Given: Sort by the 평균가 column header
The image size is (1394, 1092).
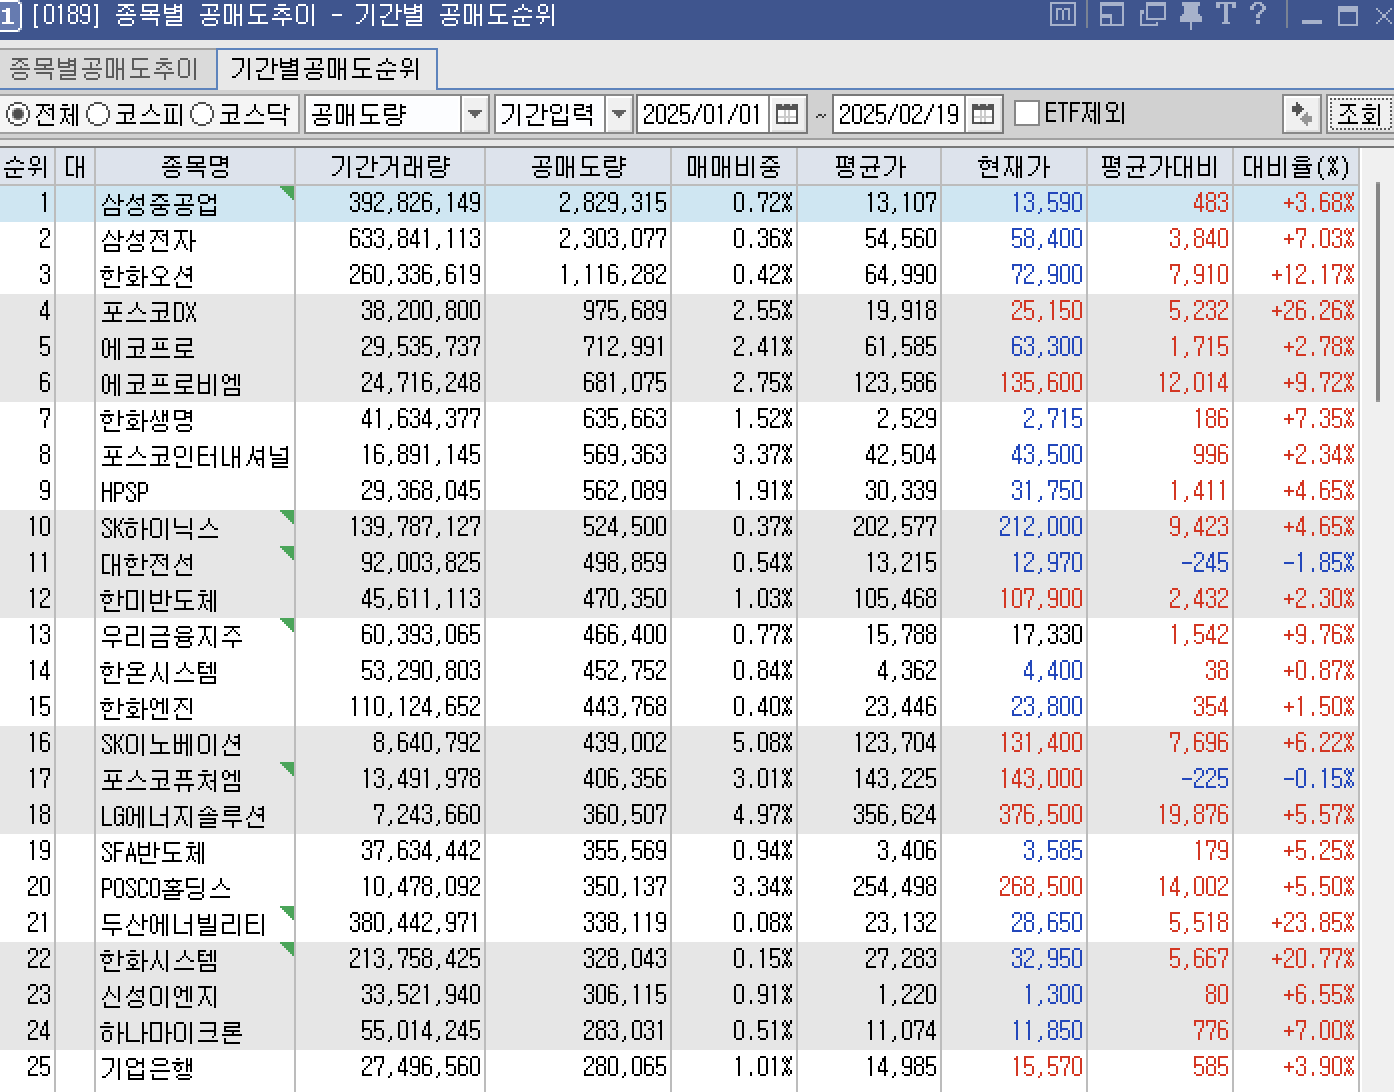Looking at the screenshot, I should tap(869, 166).
